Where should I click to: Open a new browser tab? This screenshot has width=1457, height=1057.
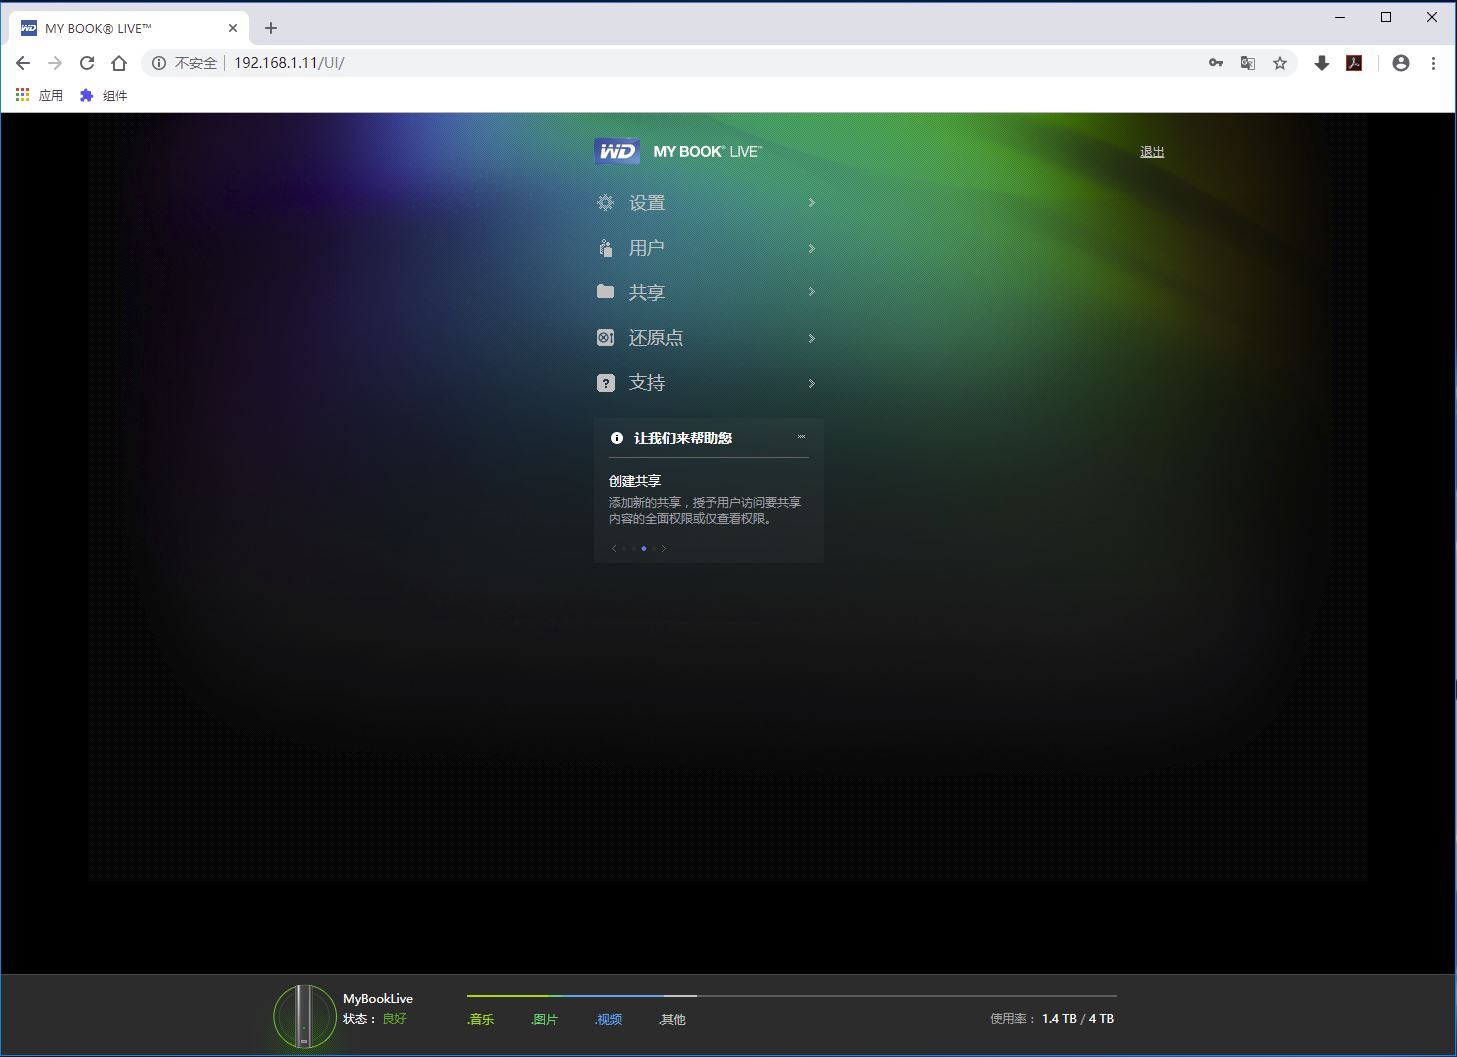(x=271, y=28)
